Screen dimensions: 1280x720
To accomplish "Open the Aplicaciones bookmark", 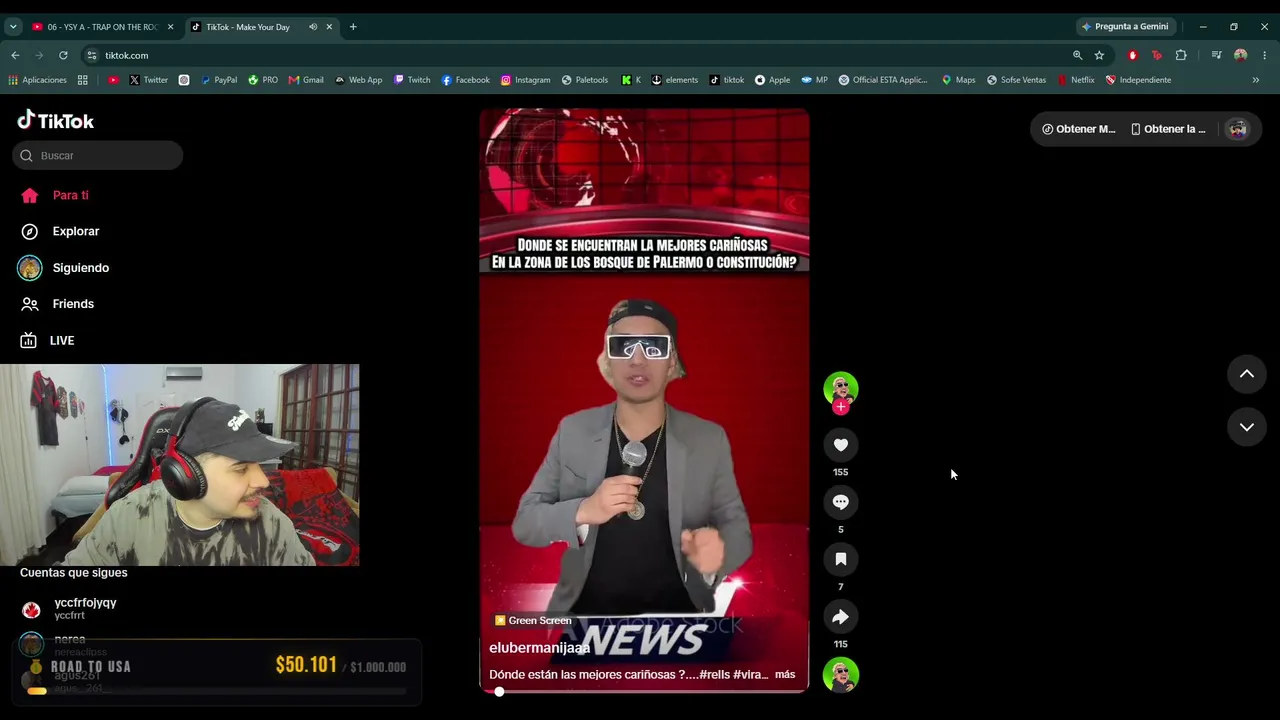I will point(37,80).
